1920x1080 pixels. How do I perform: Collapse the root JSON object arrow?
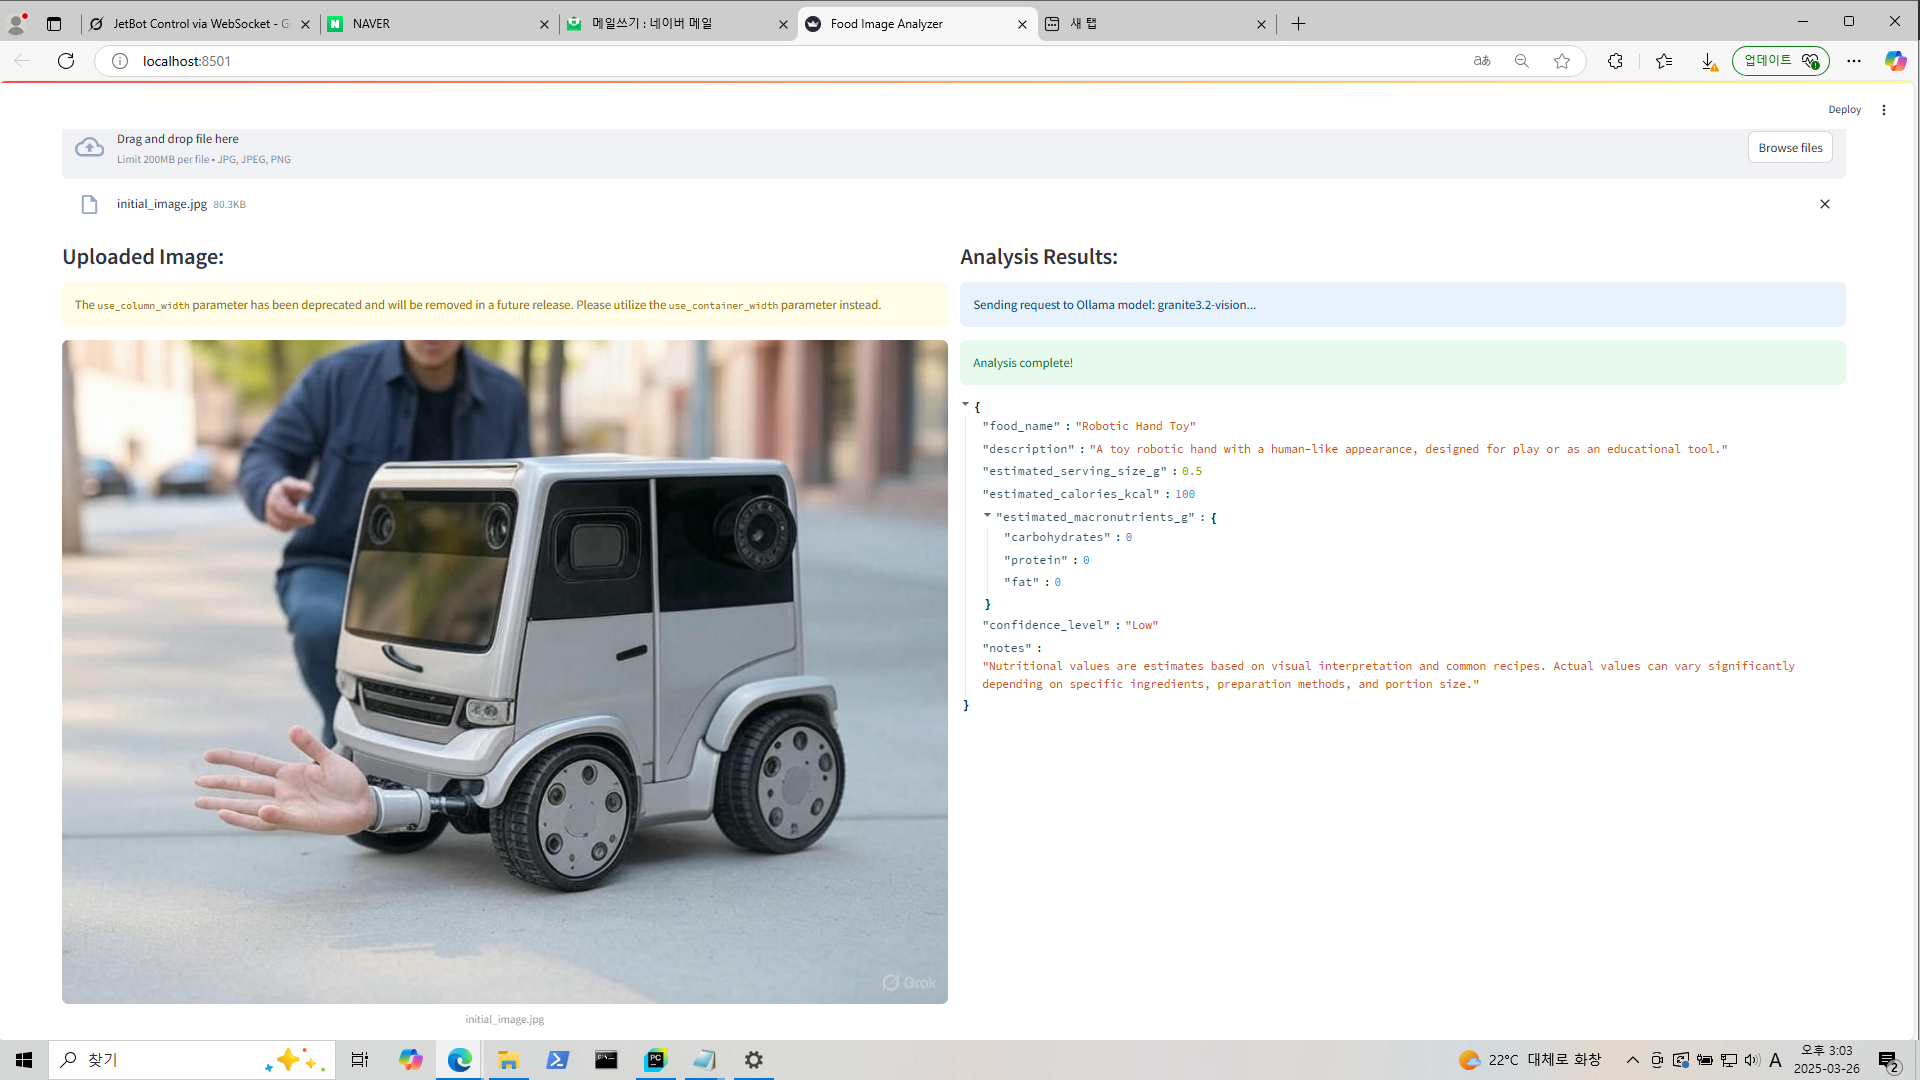(x=966, y=405)
